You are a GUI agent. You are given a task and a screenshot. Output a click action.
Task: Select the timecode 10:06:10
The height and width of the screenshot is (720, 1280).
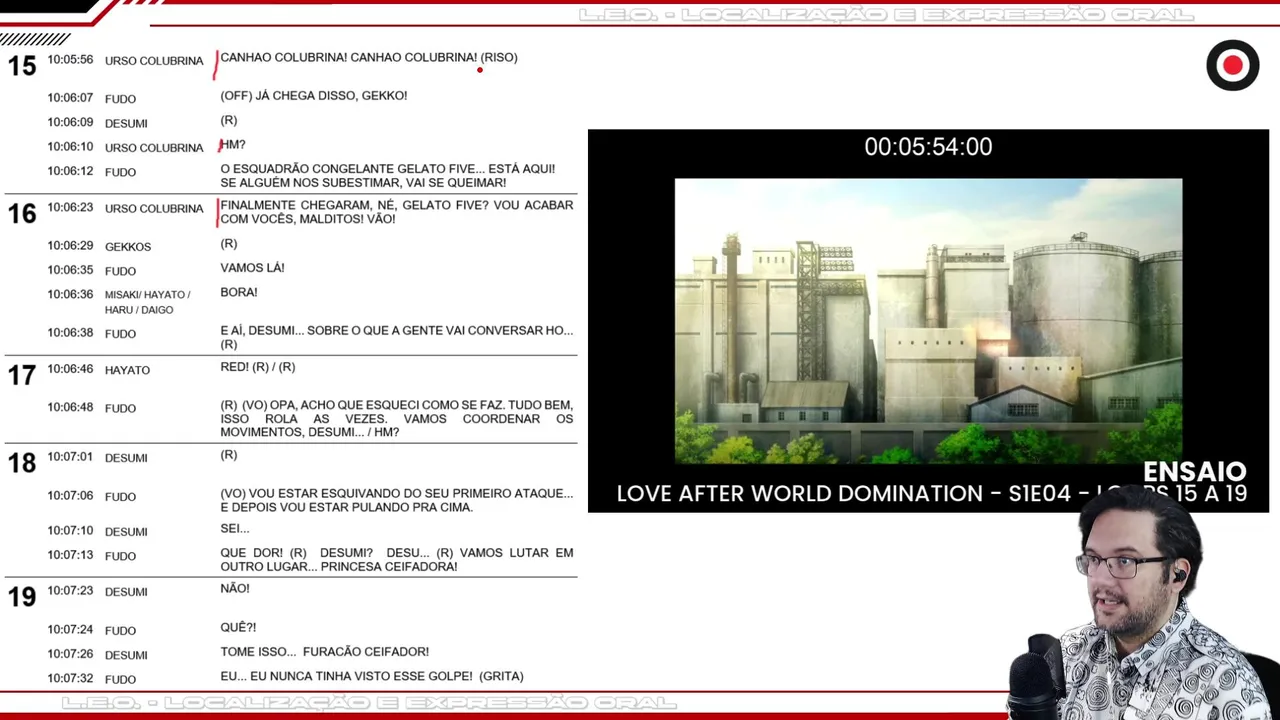click(70, 147)
